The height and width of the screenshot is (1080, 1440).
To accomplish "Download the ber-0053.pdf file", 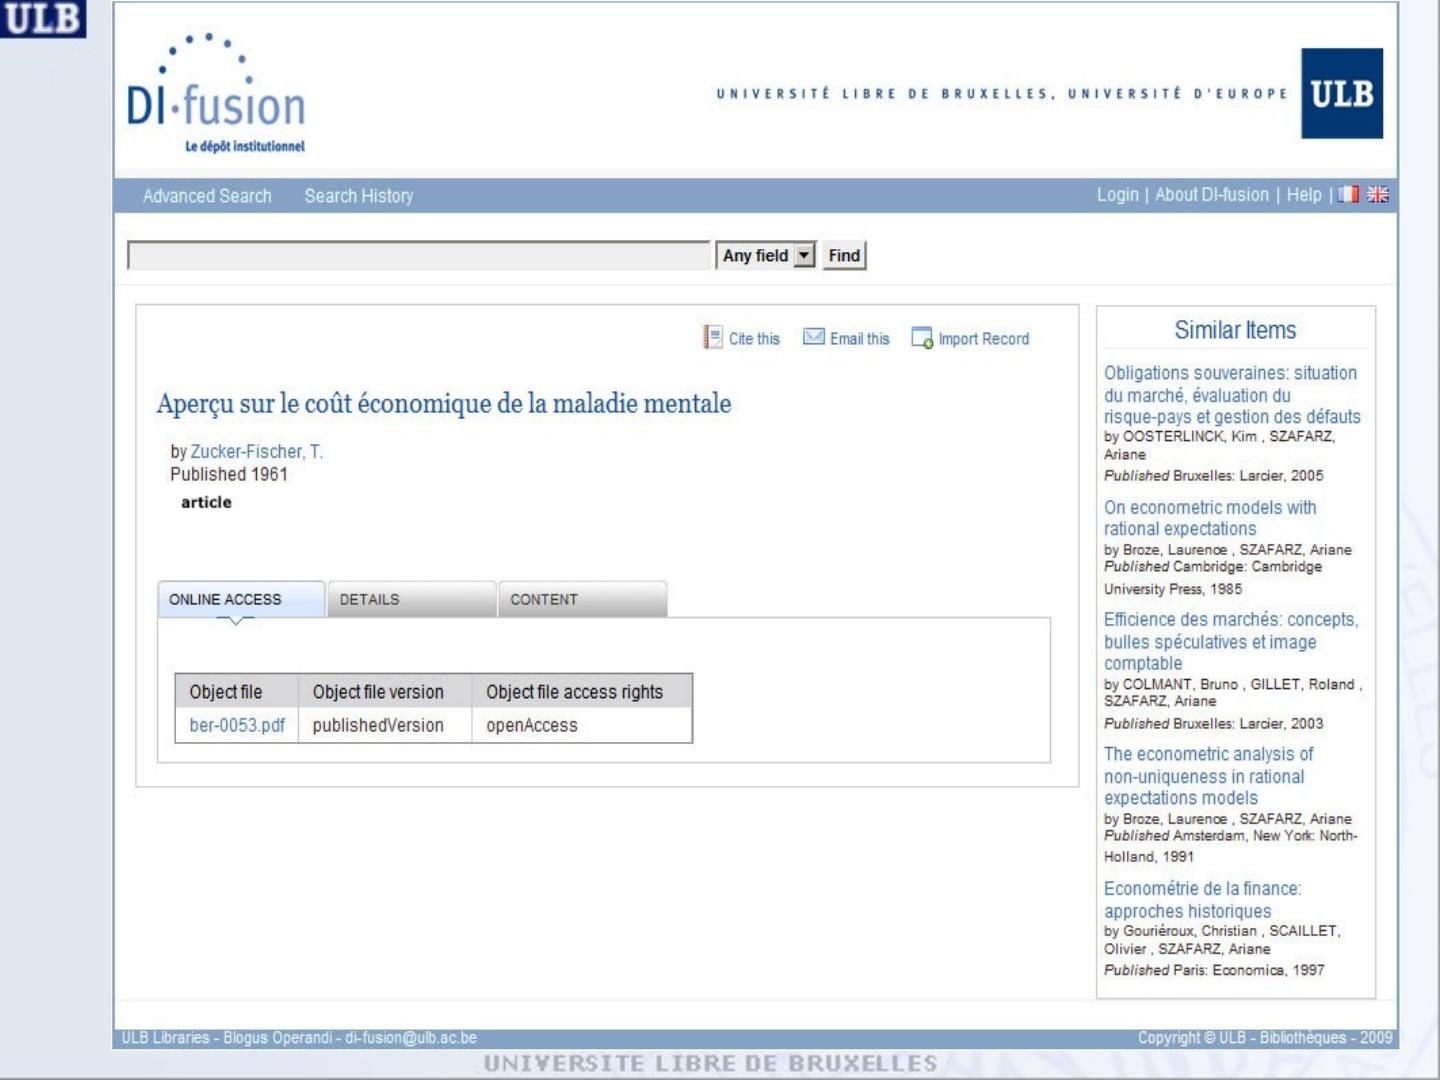I will (237, 725).
